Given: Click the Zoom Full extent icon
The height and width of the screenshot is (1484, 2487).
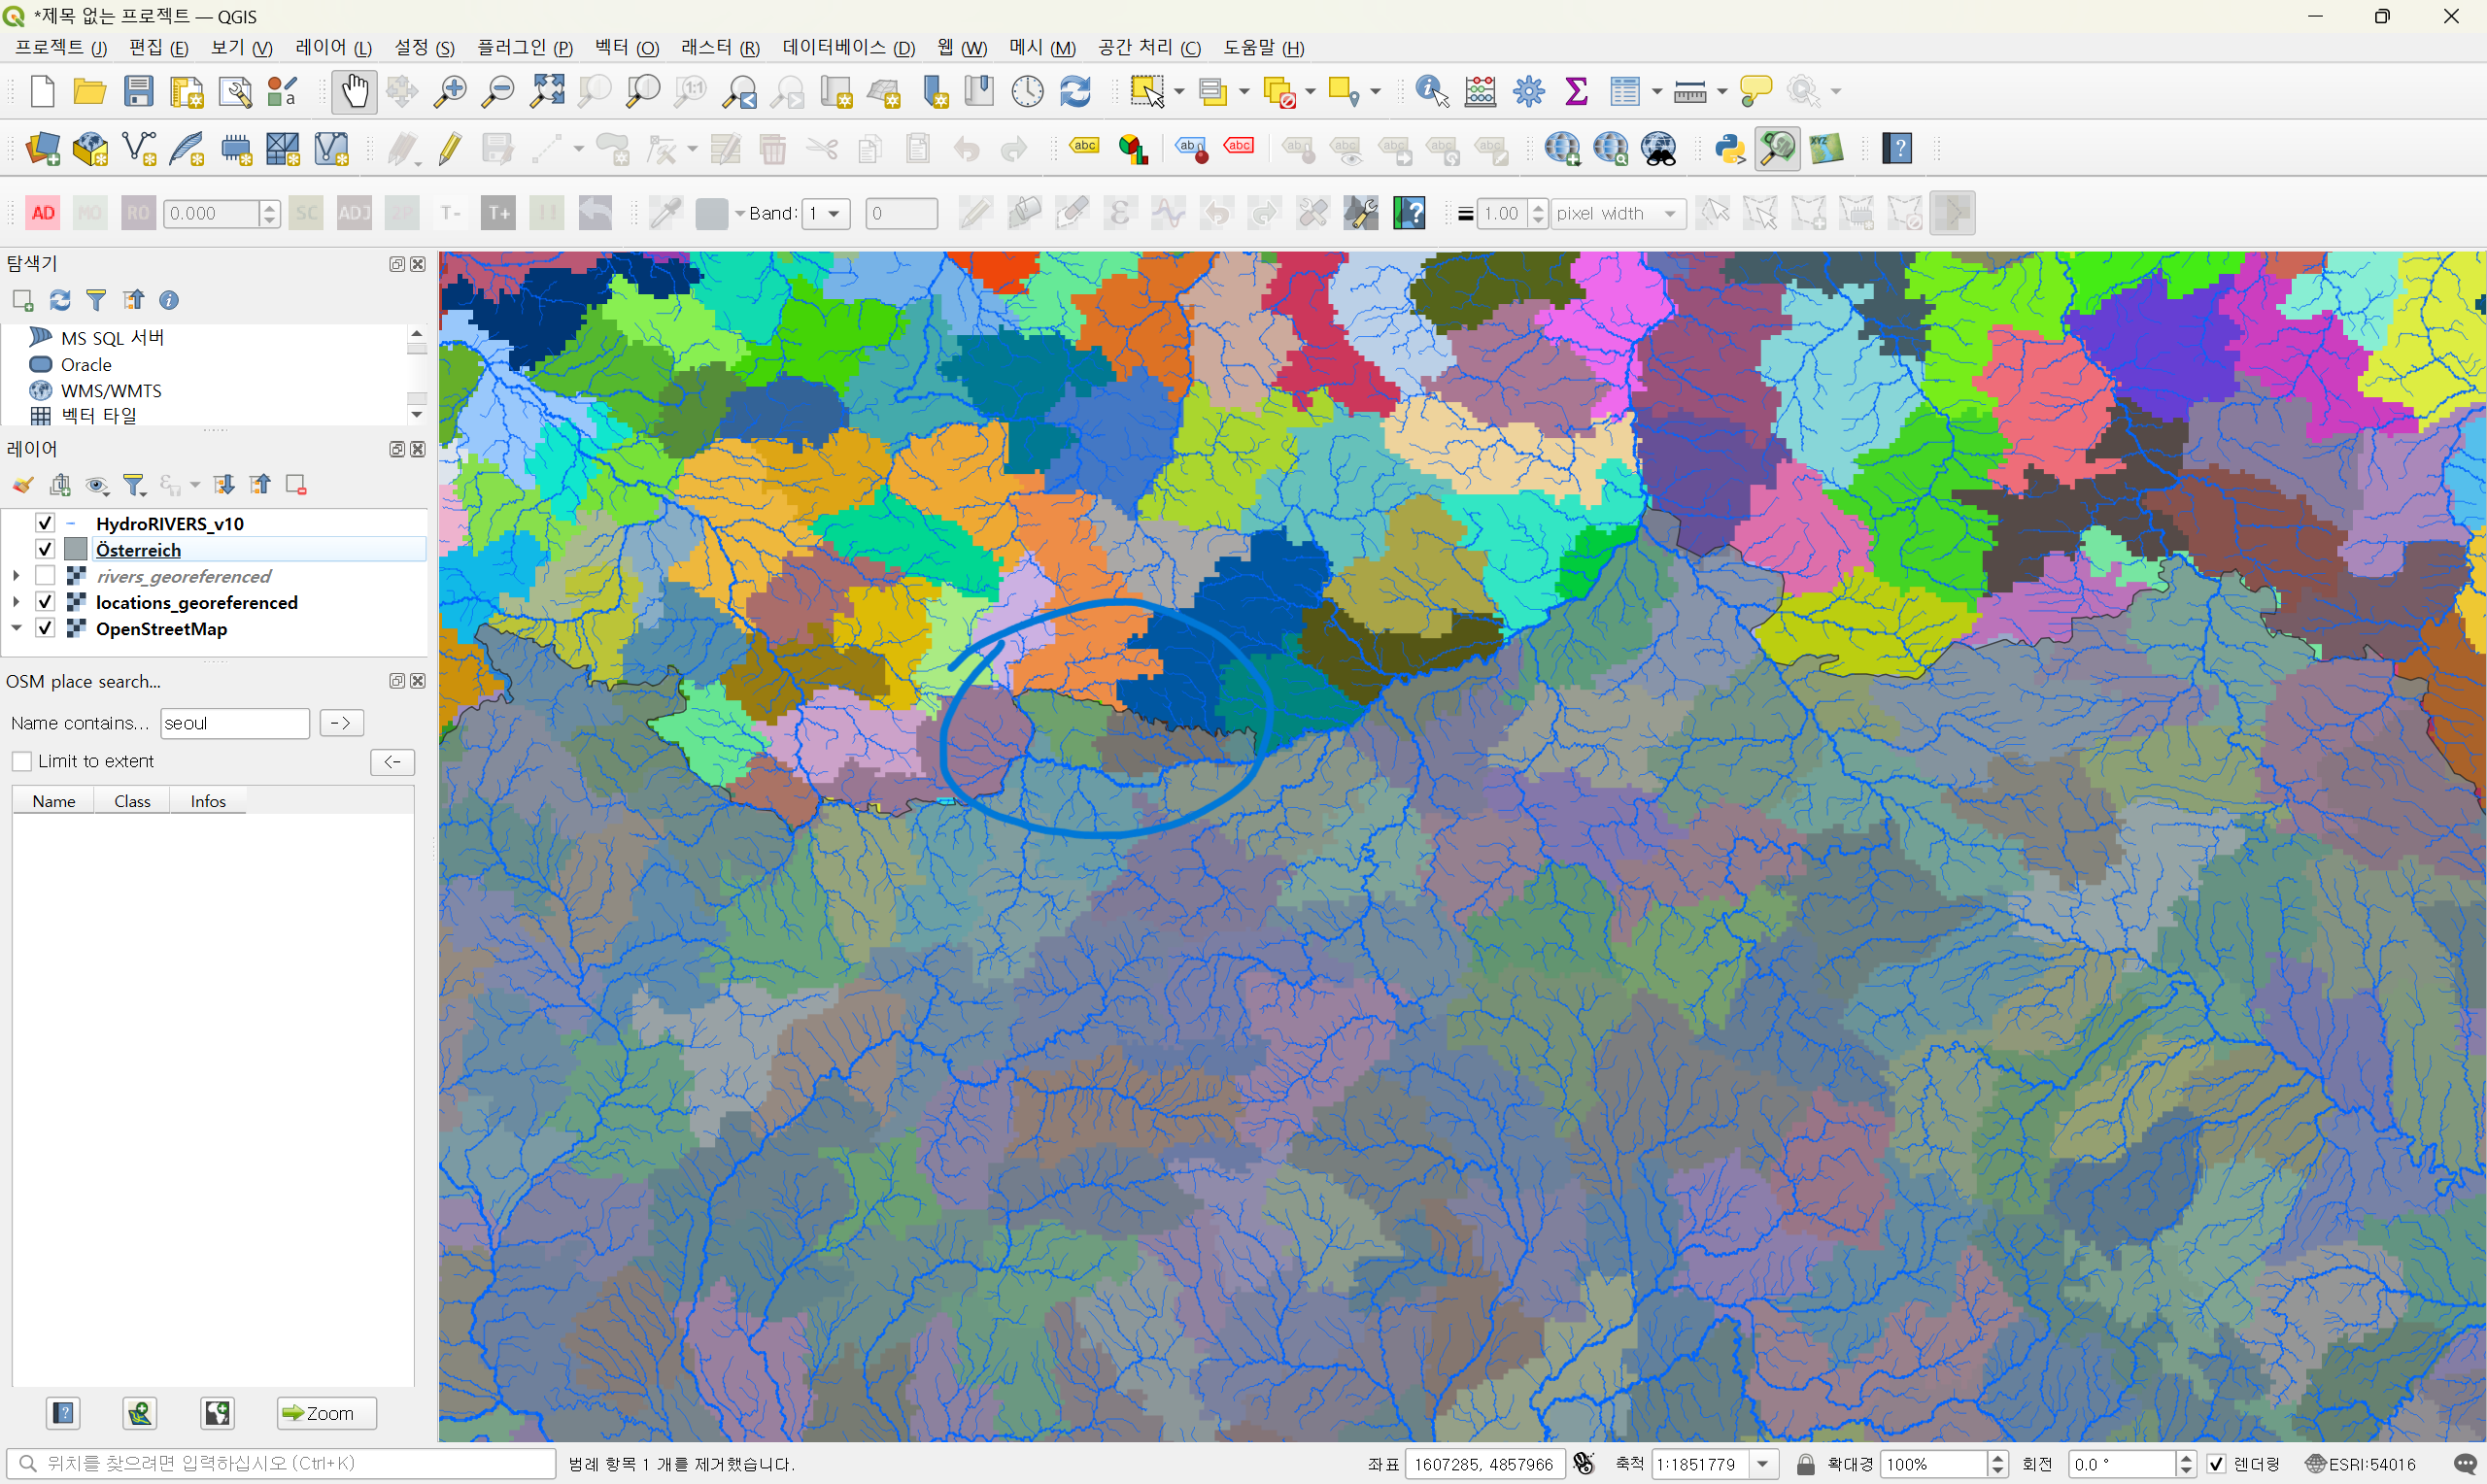Looking at the screenshot, I should click(x=547, y=92).
